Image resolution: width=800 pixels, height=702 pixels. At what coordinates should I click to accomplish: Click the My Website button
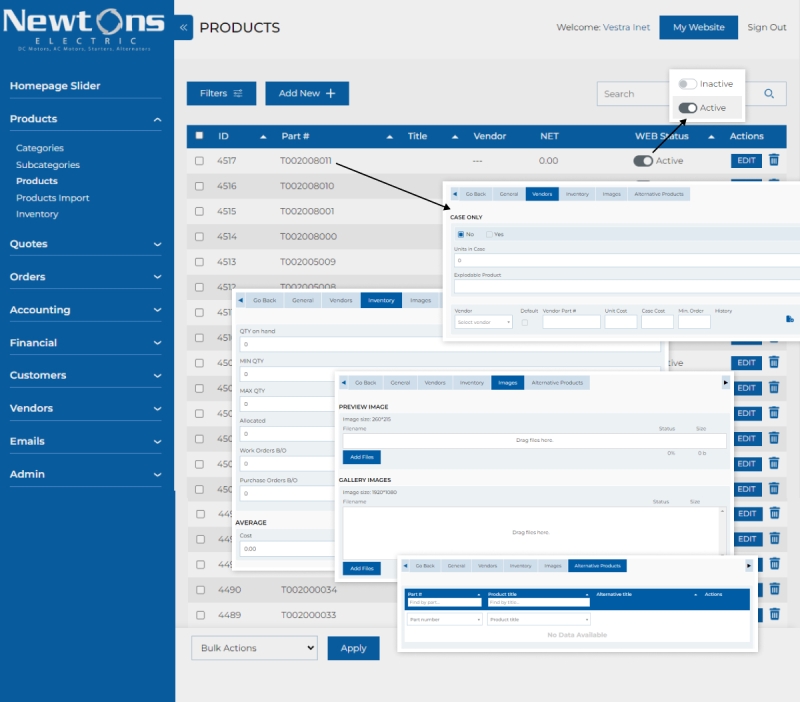(698, 27)
